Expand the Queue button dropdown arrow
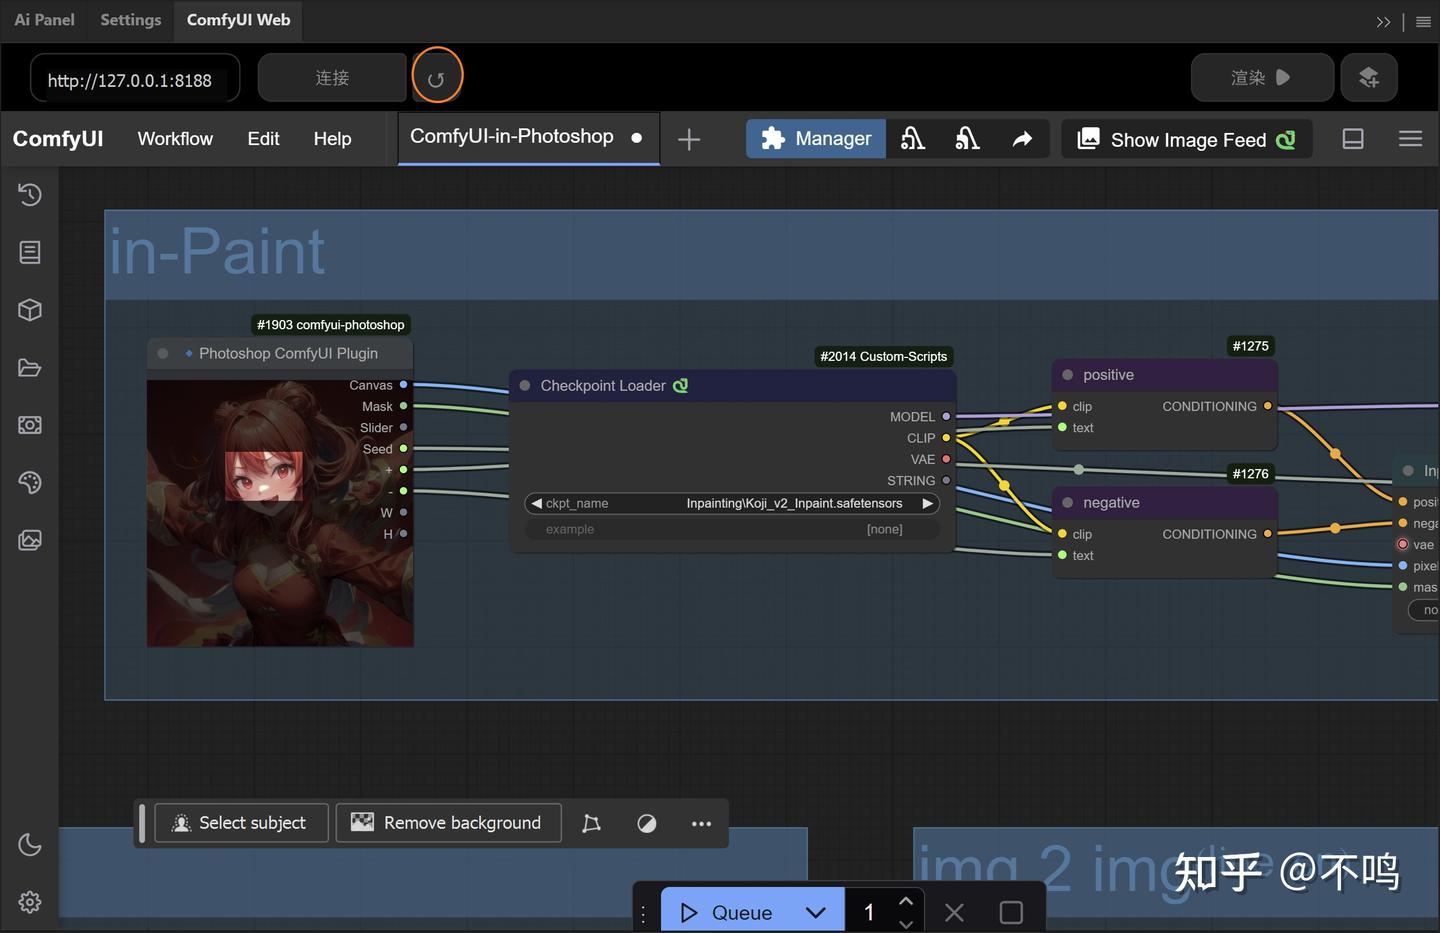The width and height of the screenshot is (1440, 933). coord(815,912)
